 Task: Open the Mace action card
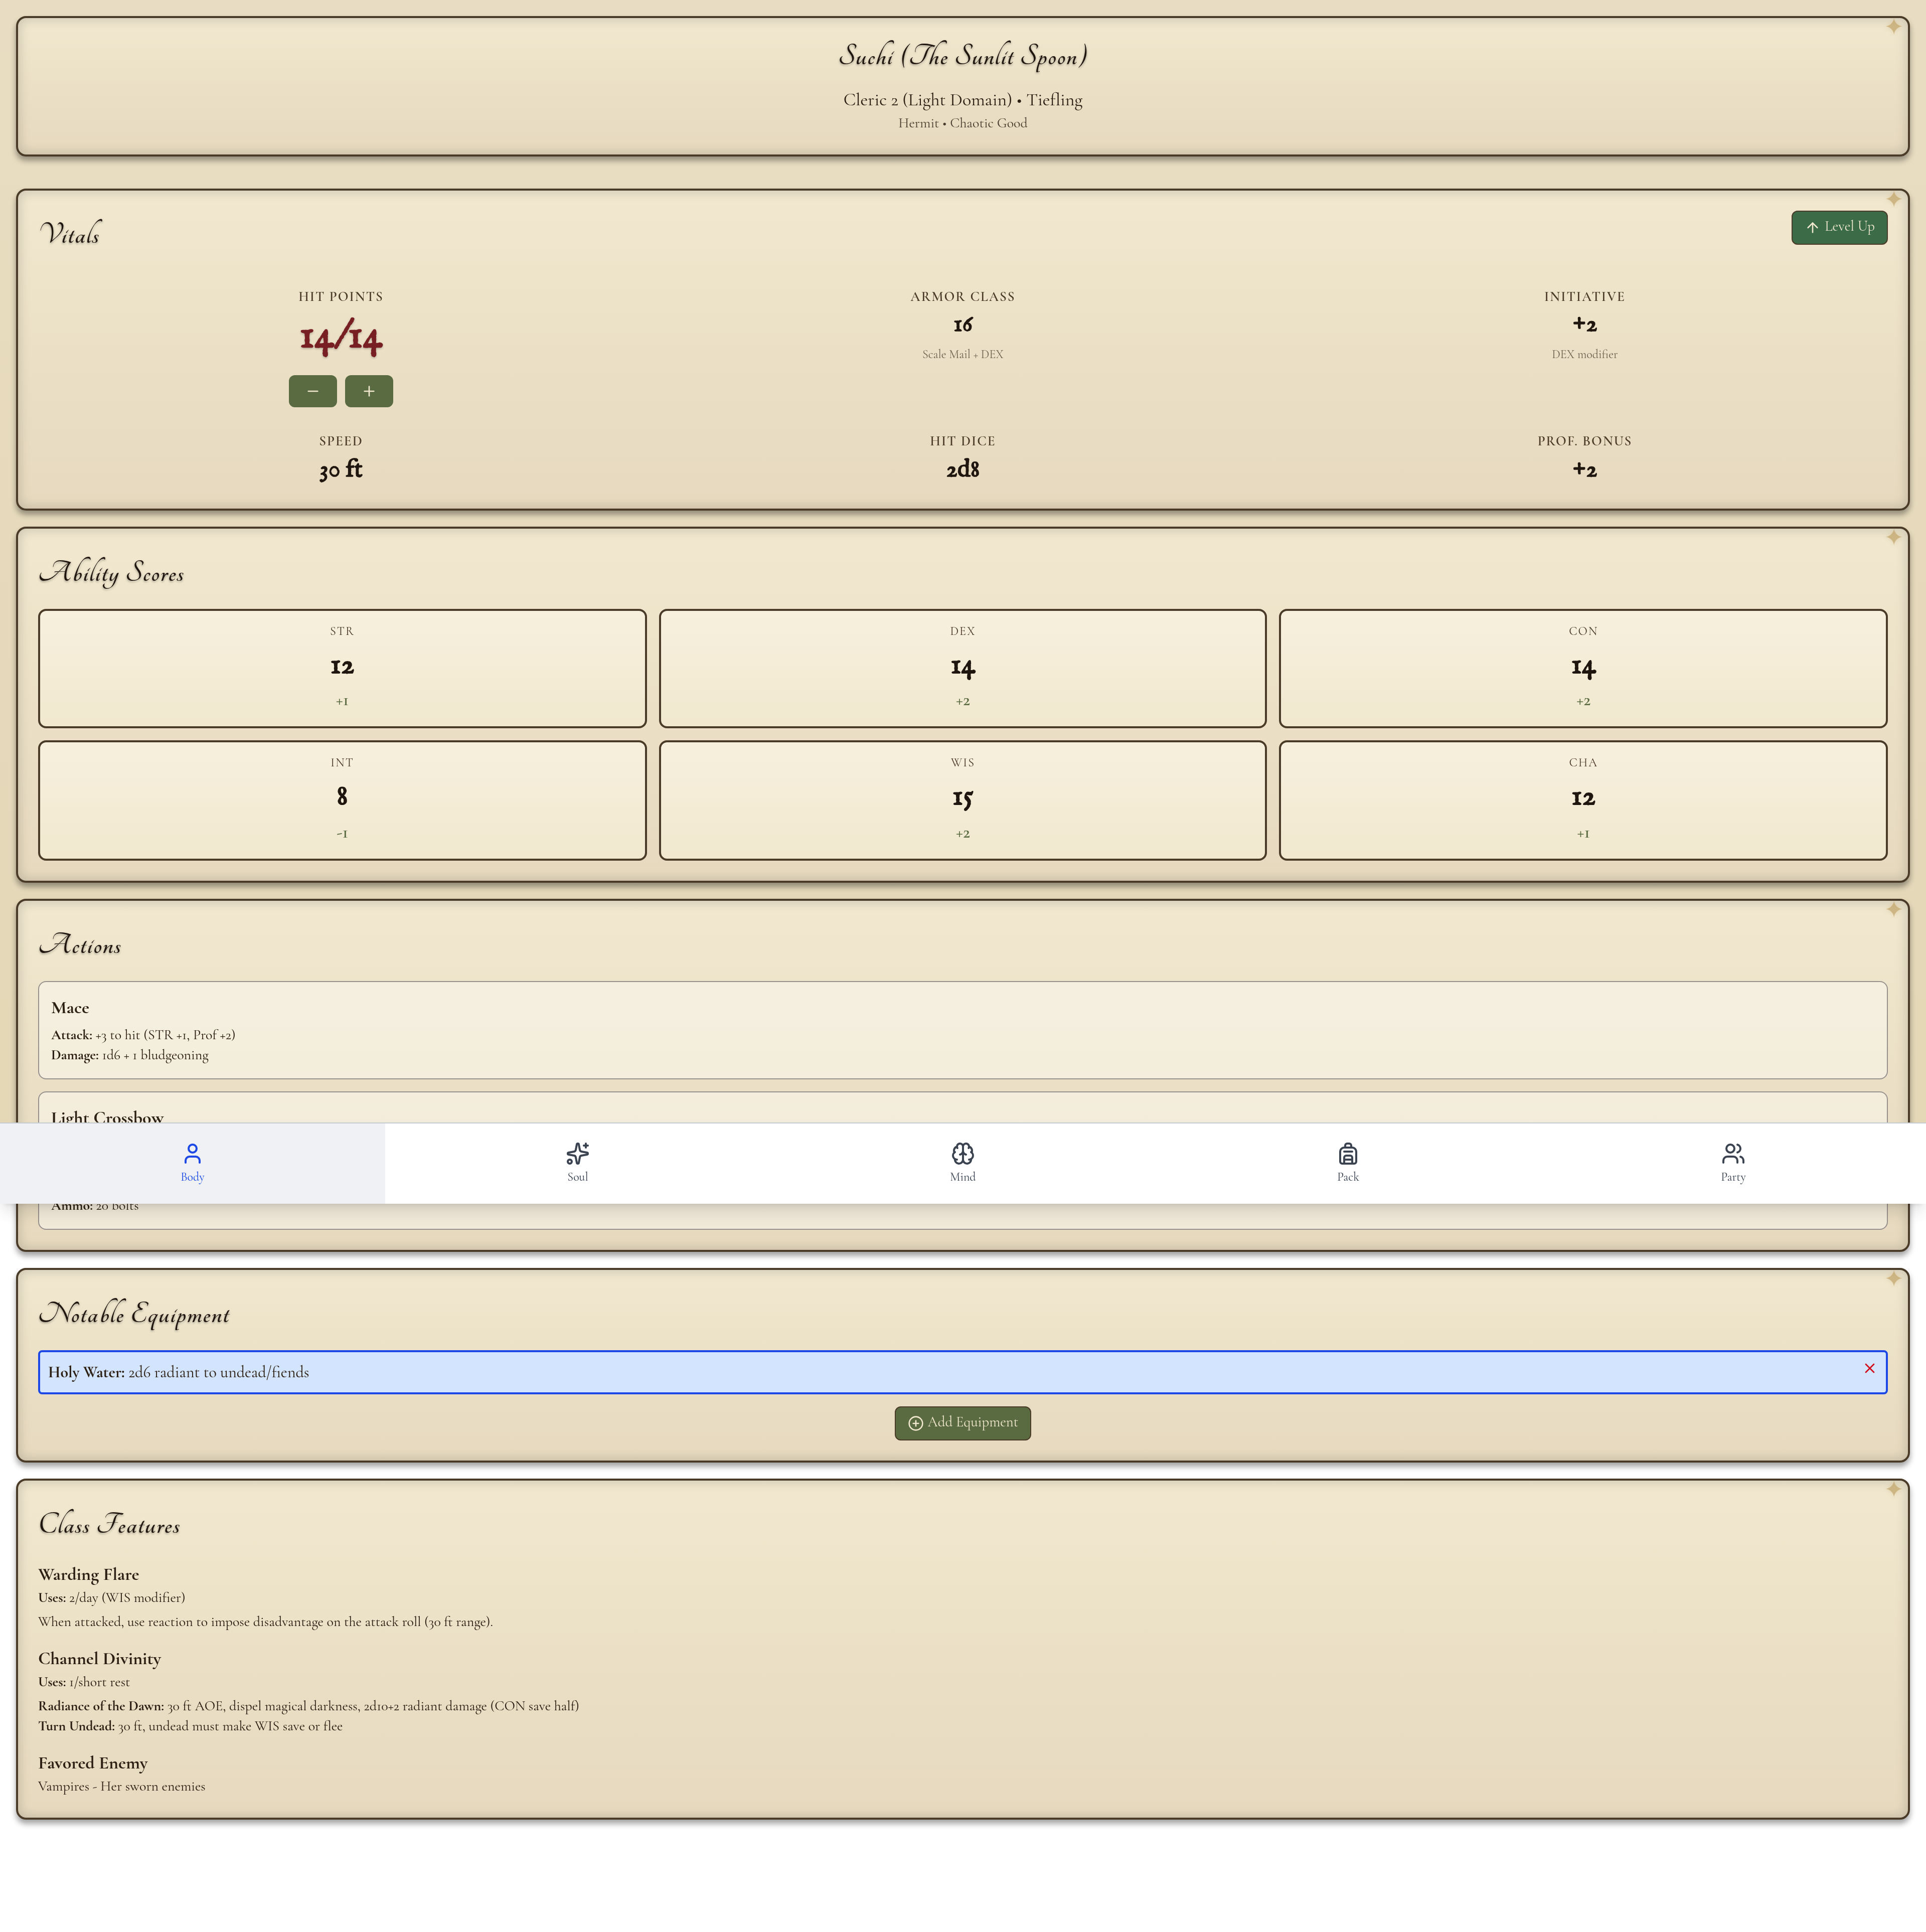tap(962, 1030)
